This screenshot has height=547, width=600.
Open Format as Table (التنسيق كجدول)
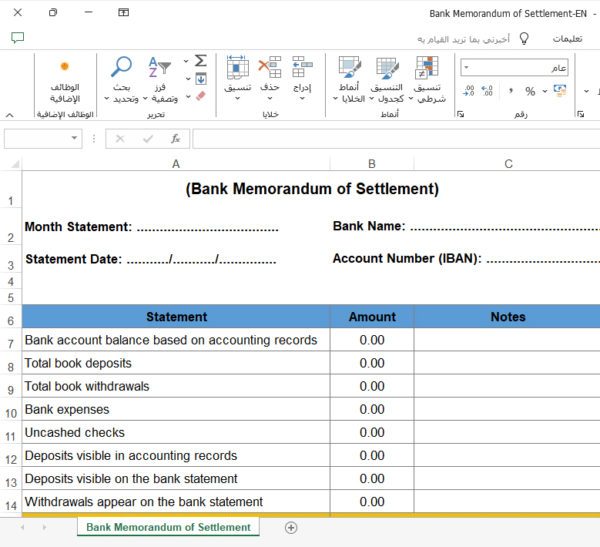point(388,68)
